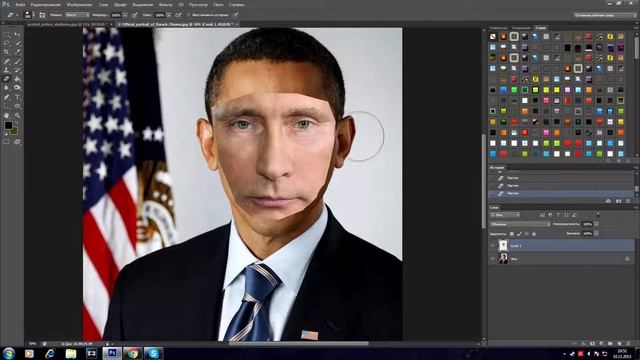This screenshot has height=360, width=640.
Task: Toggle lock transparent pixels in Layers
Action: (x=512, y=234)
